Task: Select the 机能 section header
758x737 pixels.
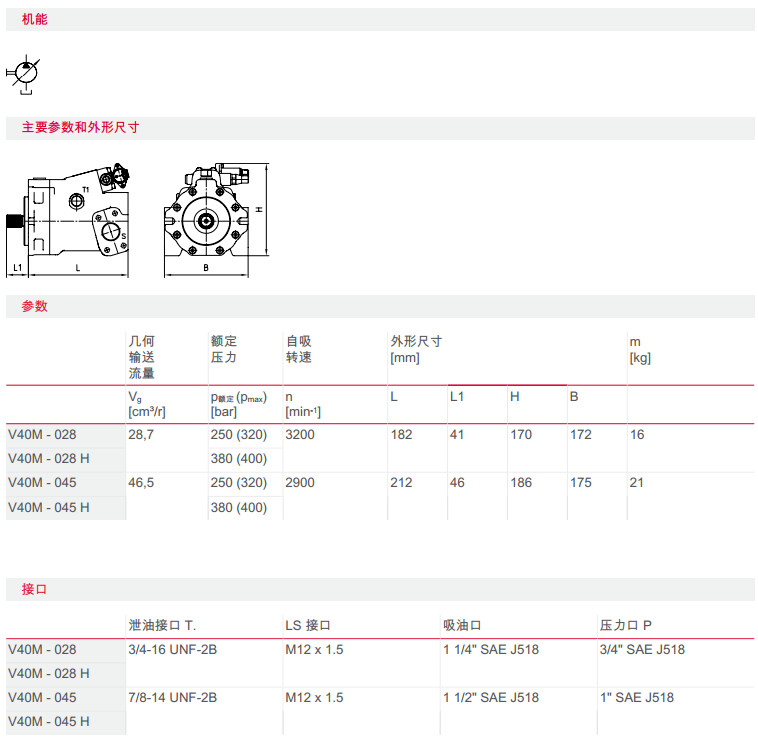Action: (35, 19)
